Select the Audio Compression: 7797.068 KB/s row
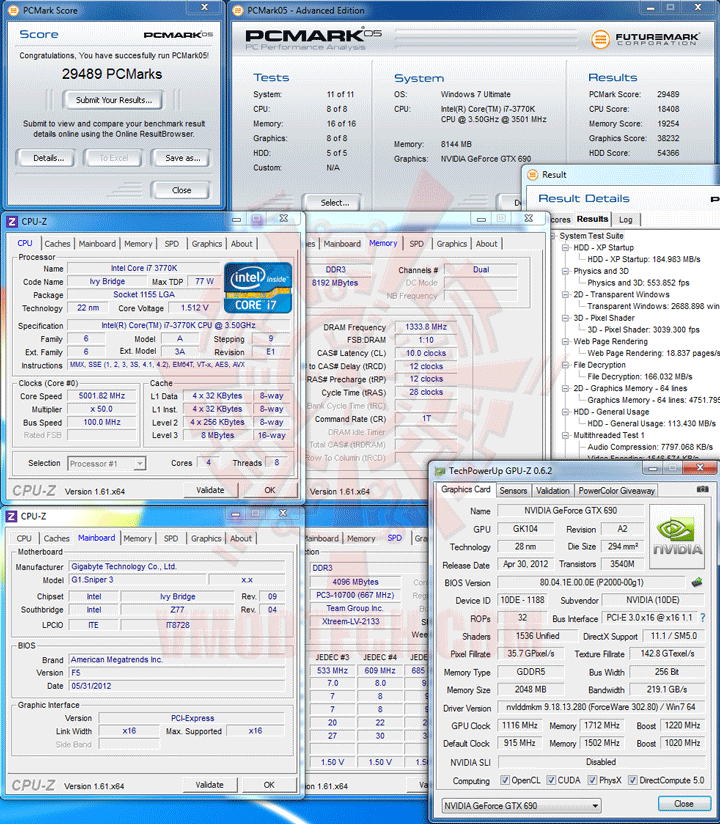The width and height of the screenshot is (720, 824). pos(650,447)
